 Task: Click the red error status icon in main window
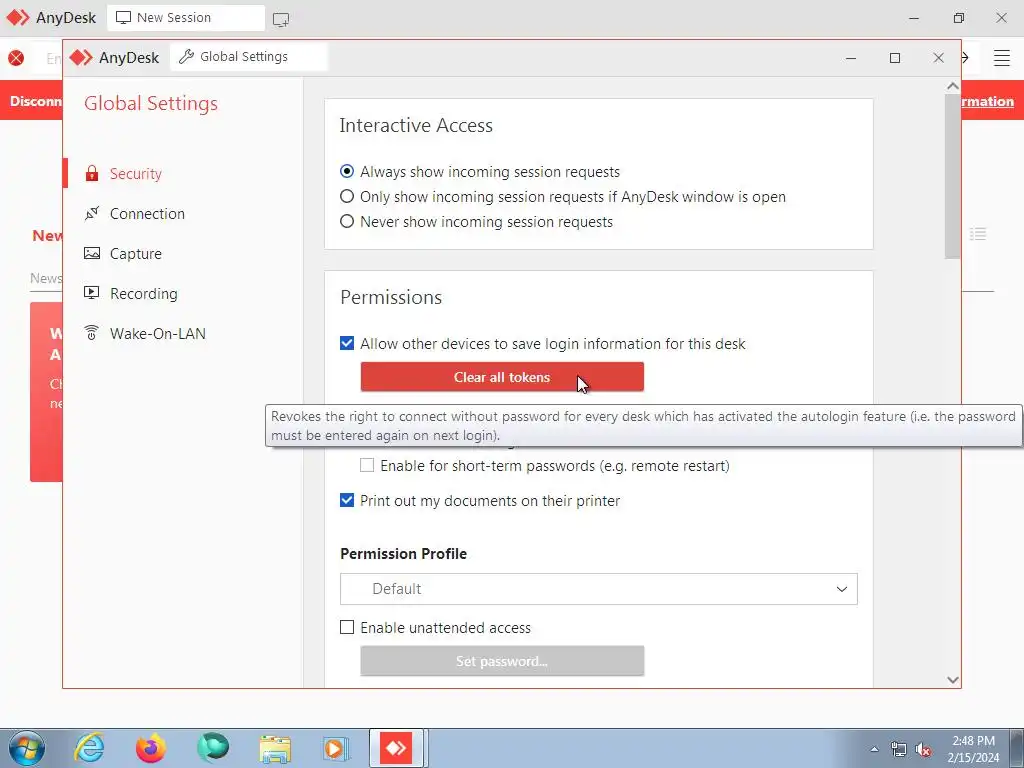pos(16,58)
